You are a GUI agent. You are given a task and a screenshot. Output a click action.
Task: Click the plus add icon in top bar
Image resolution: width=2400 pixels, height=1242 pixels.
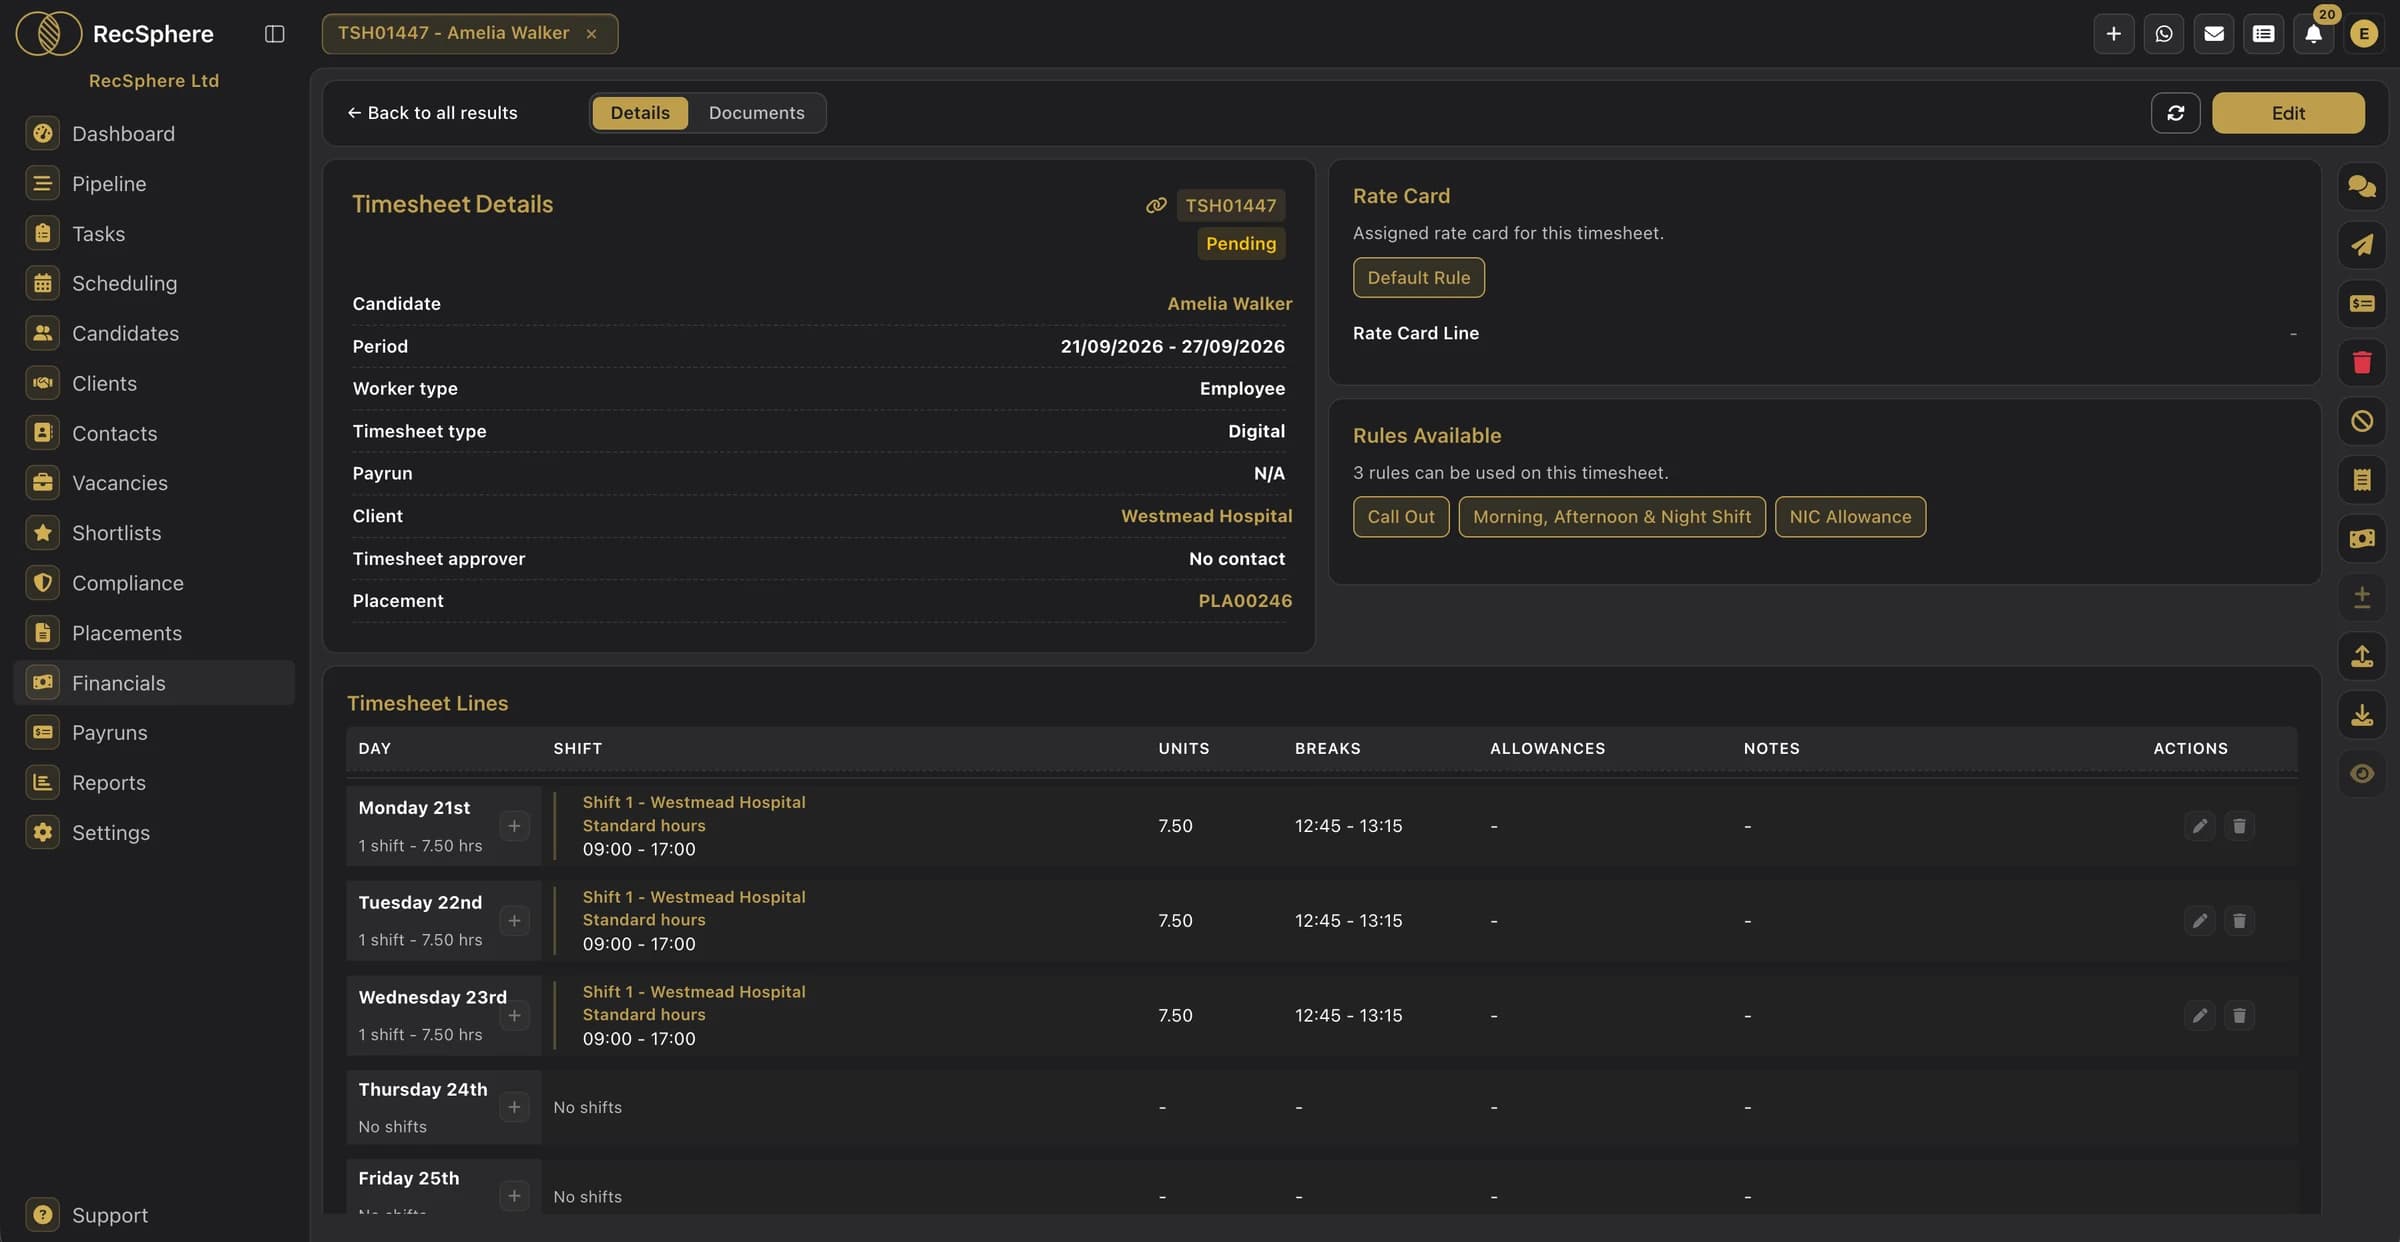(x=2113, y=34)
